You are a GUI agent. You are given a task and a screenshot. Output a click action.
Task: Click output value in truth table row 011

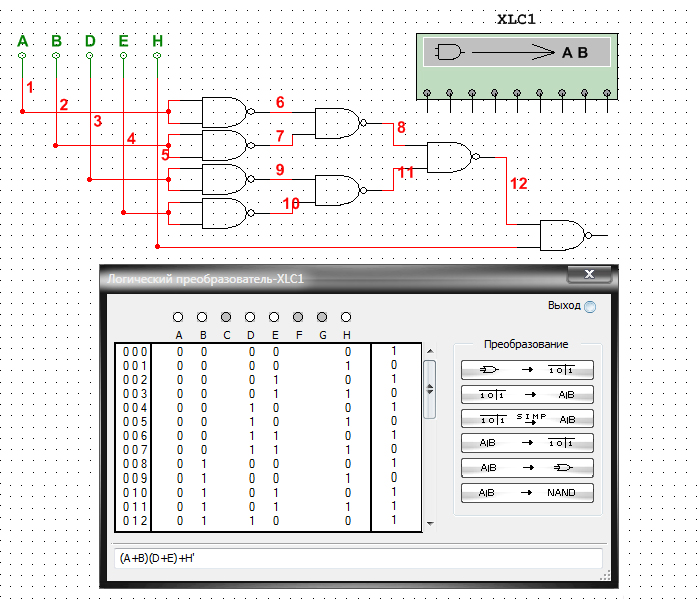tap(394, 506)
